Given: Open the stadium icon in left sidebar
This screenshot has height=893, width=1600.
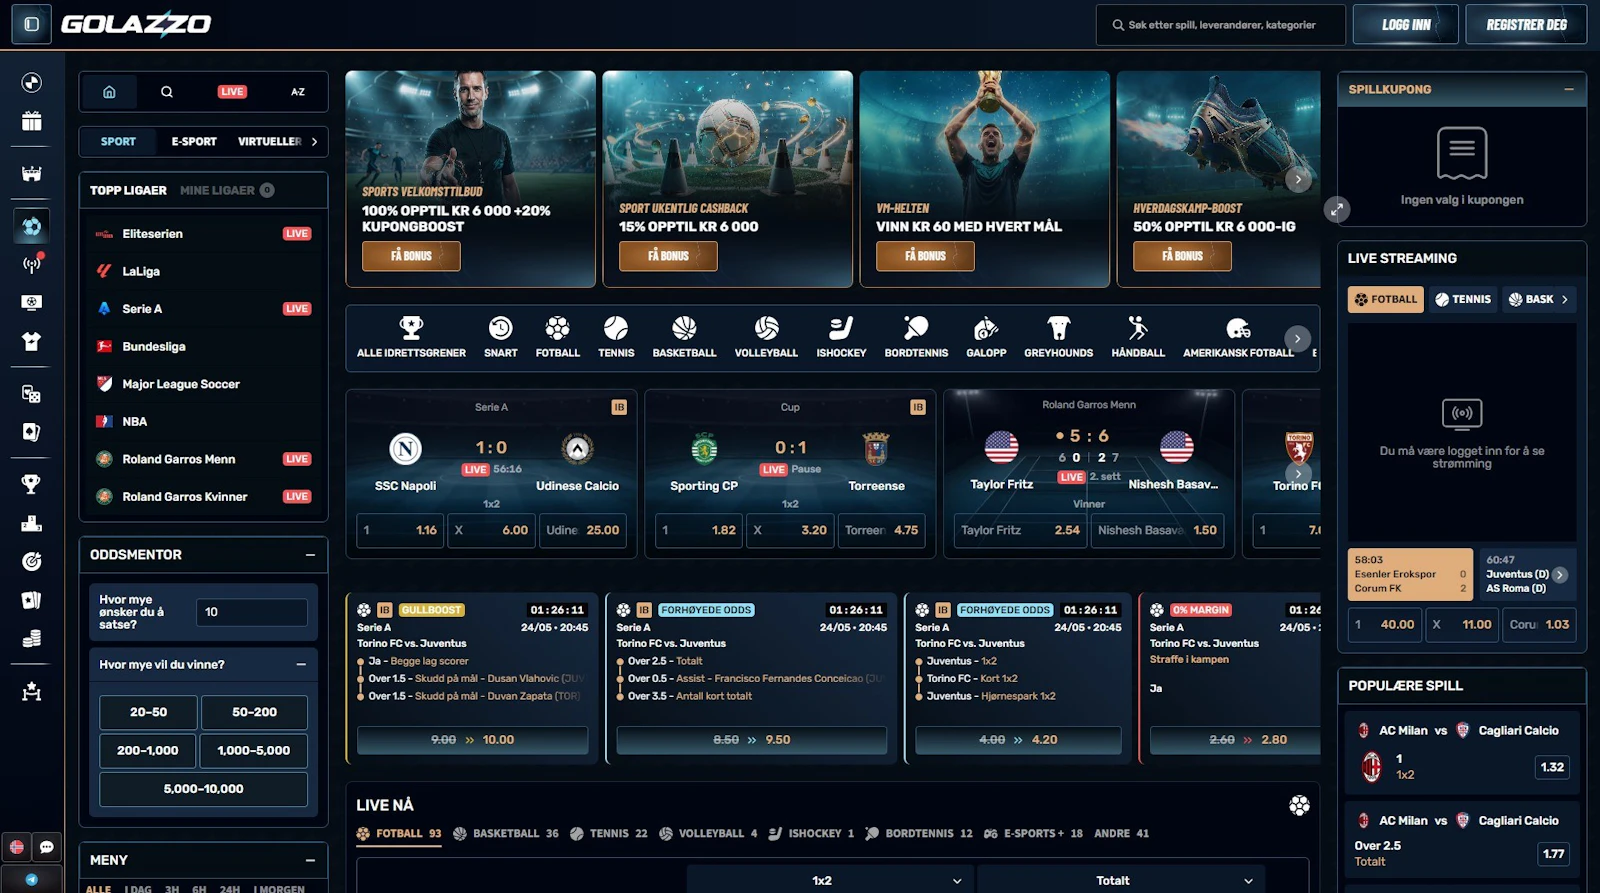Looking at the screenshot, I should tap(32, 174).
